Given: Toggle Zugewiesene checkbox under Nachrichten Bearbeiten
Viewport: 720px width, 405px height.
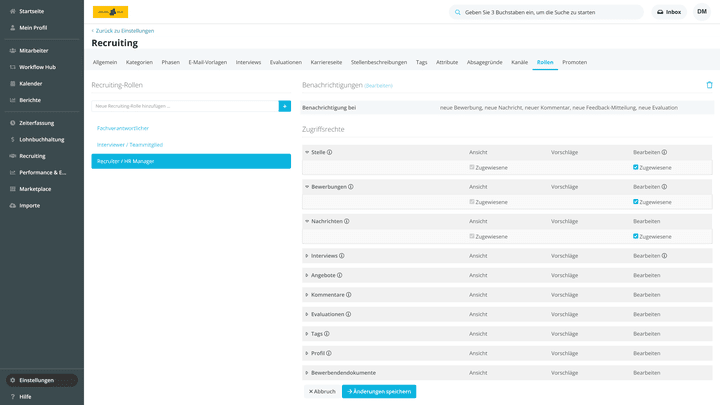Looking at the screenshot, I should coord(636,236).
